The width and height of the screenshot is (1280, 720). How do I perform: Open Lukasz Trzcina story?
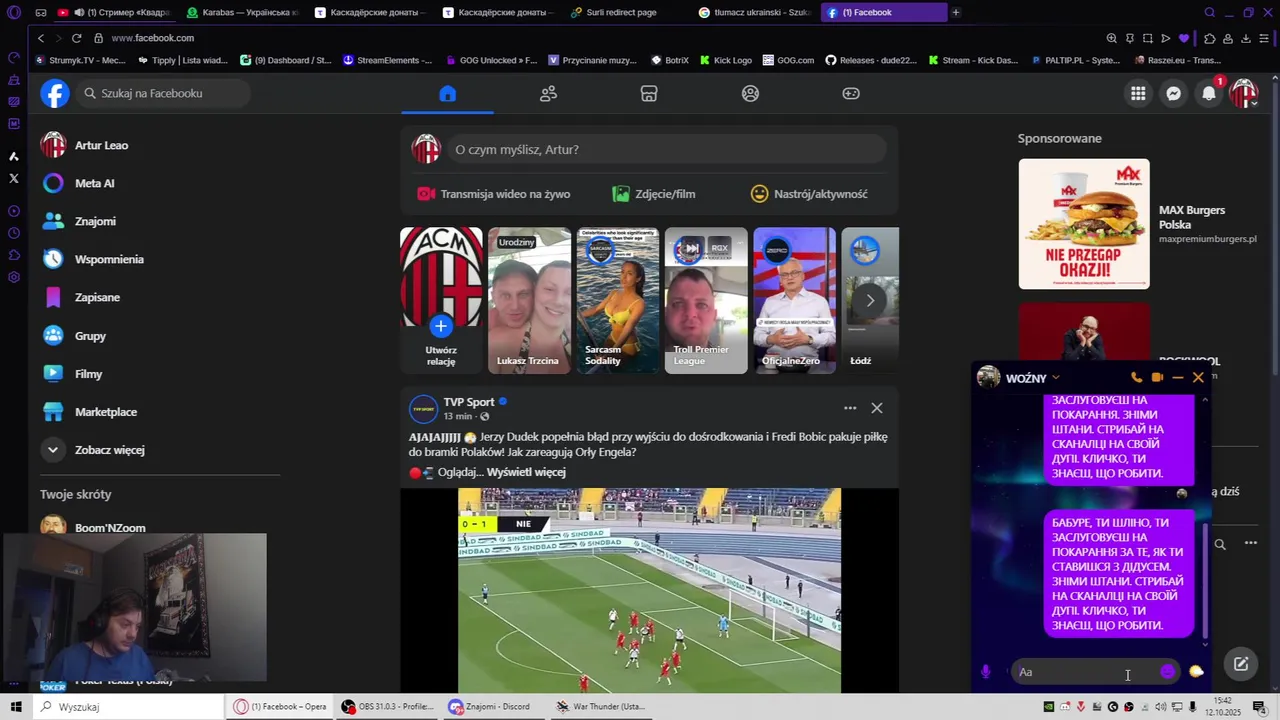529,300
